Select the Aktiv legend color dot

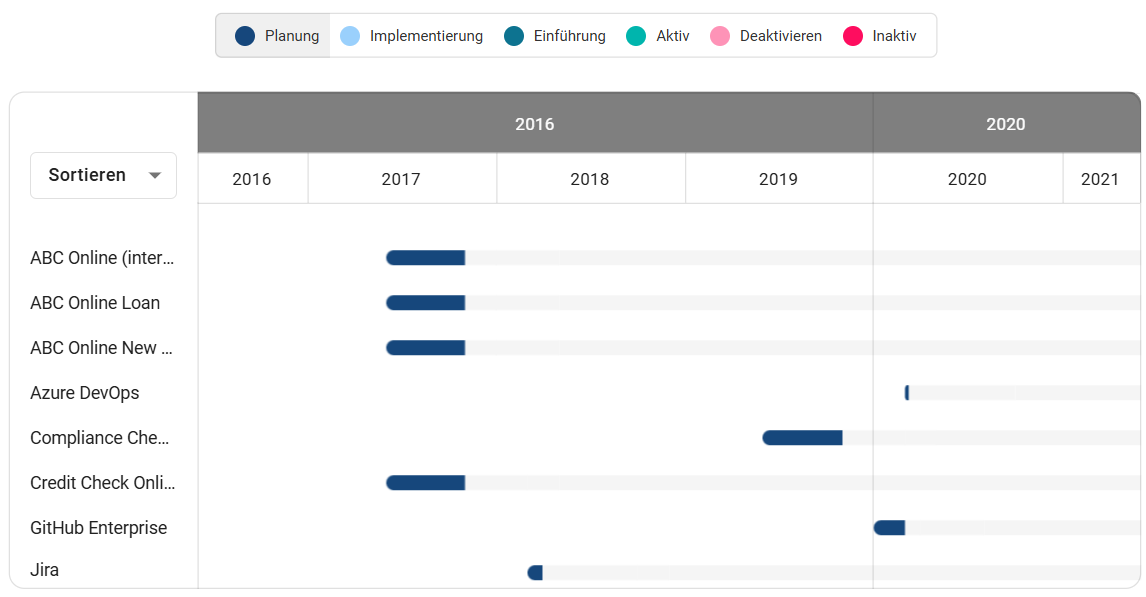(x=638, y=35)
